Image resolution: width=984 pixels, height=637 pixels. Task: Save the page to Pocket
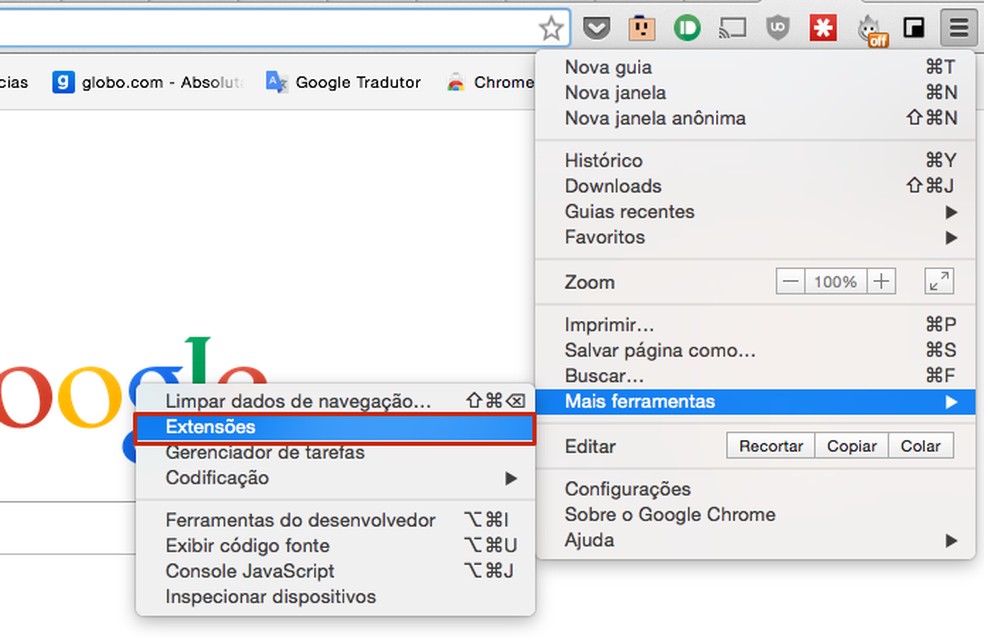point(597,28)
